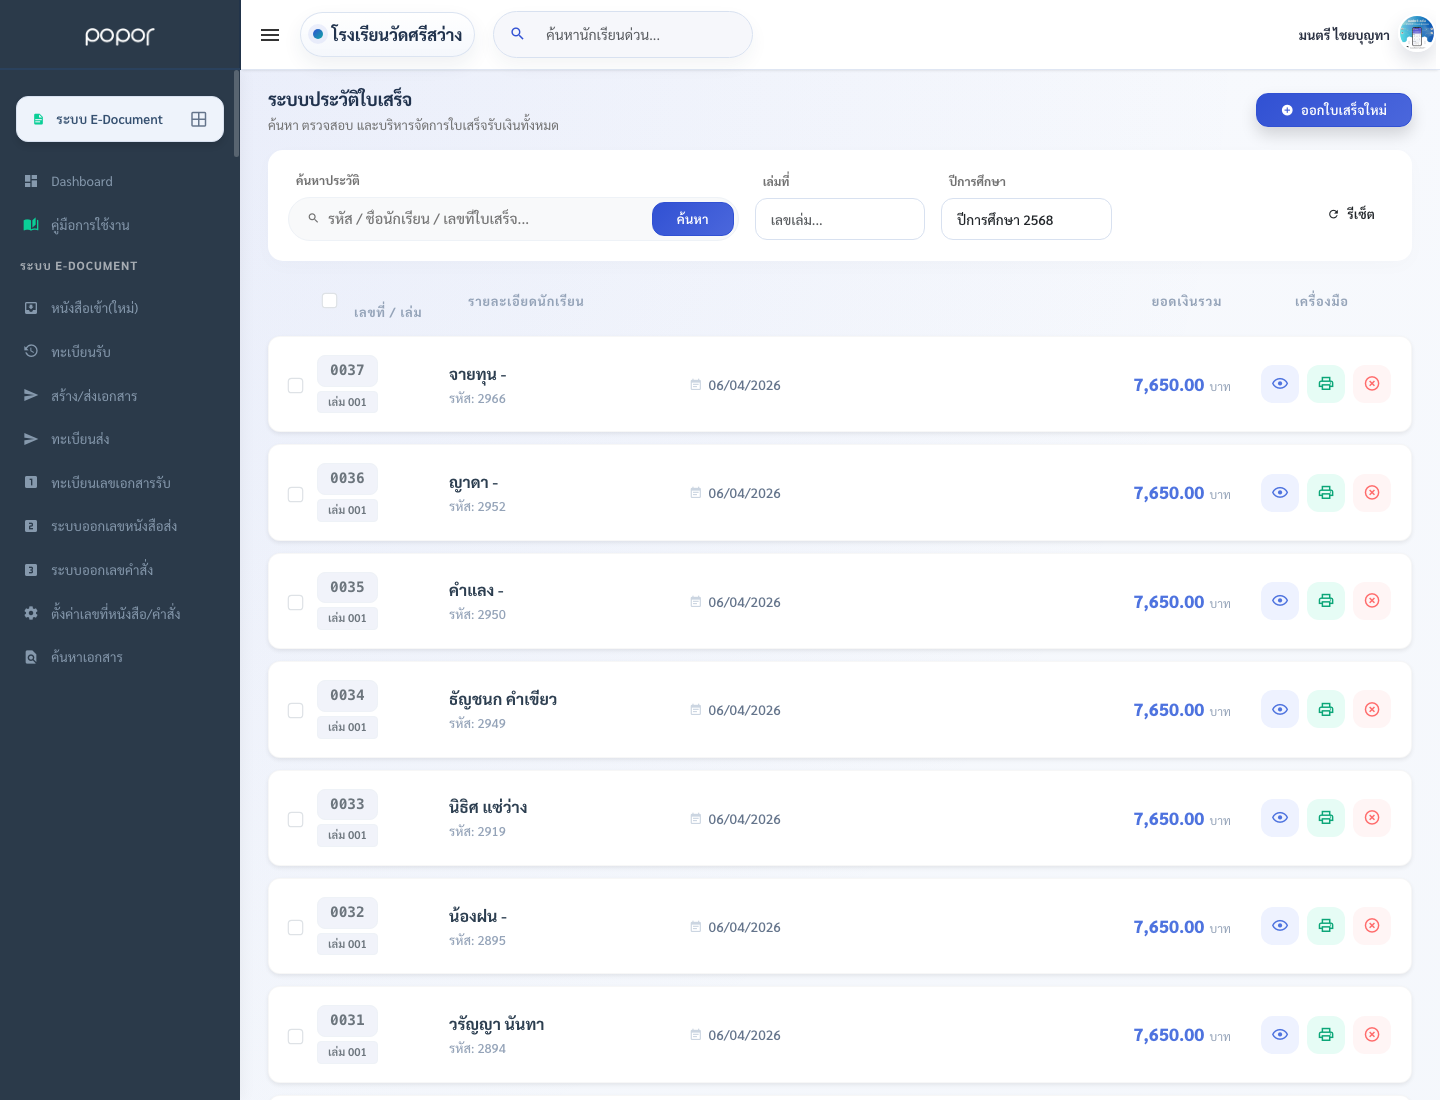View receipt 0037 with eye icon
This screenshot has width=1440, height=1100.
(x=1280, y=384)
